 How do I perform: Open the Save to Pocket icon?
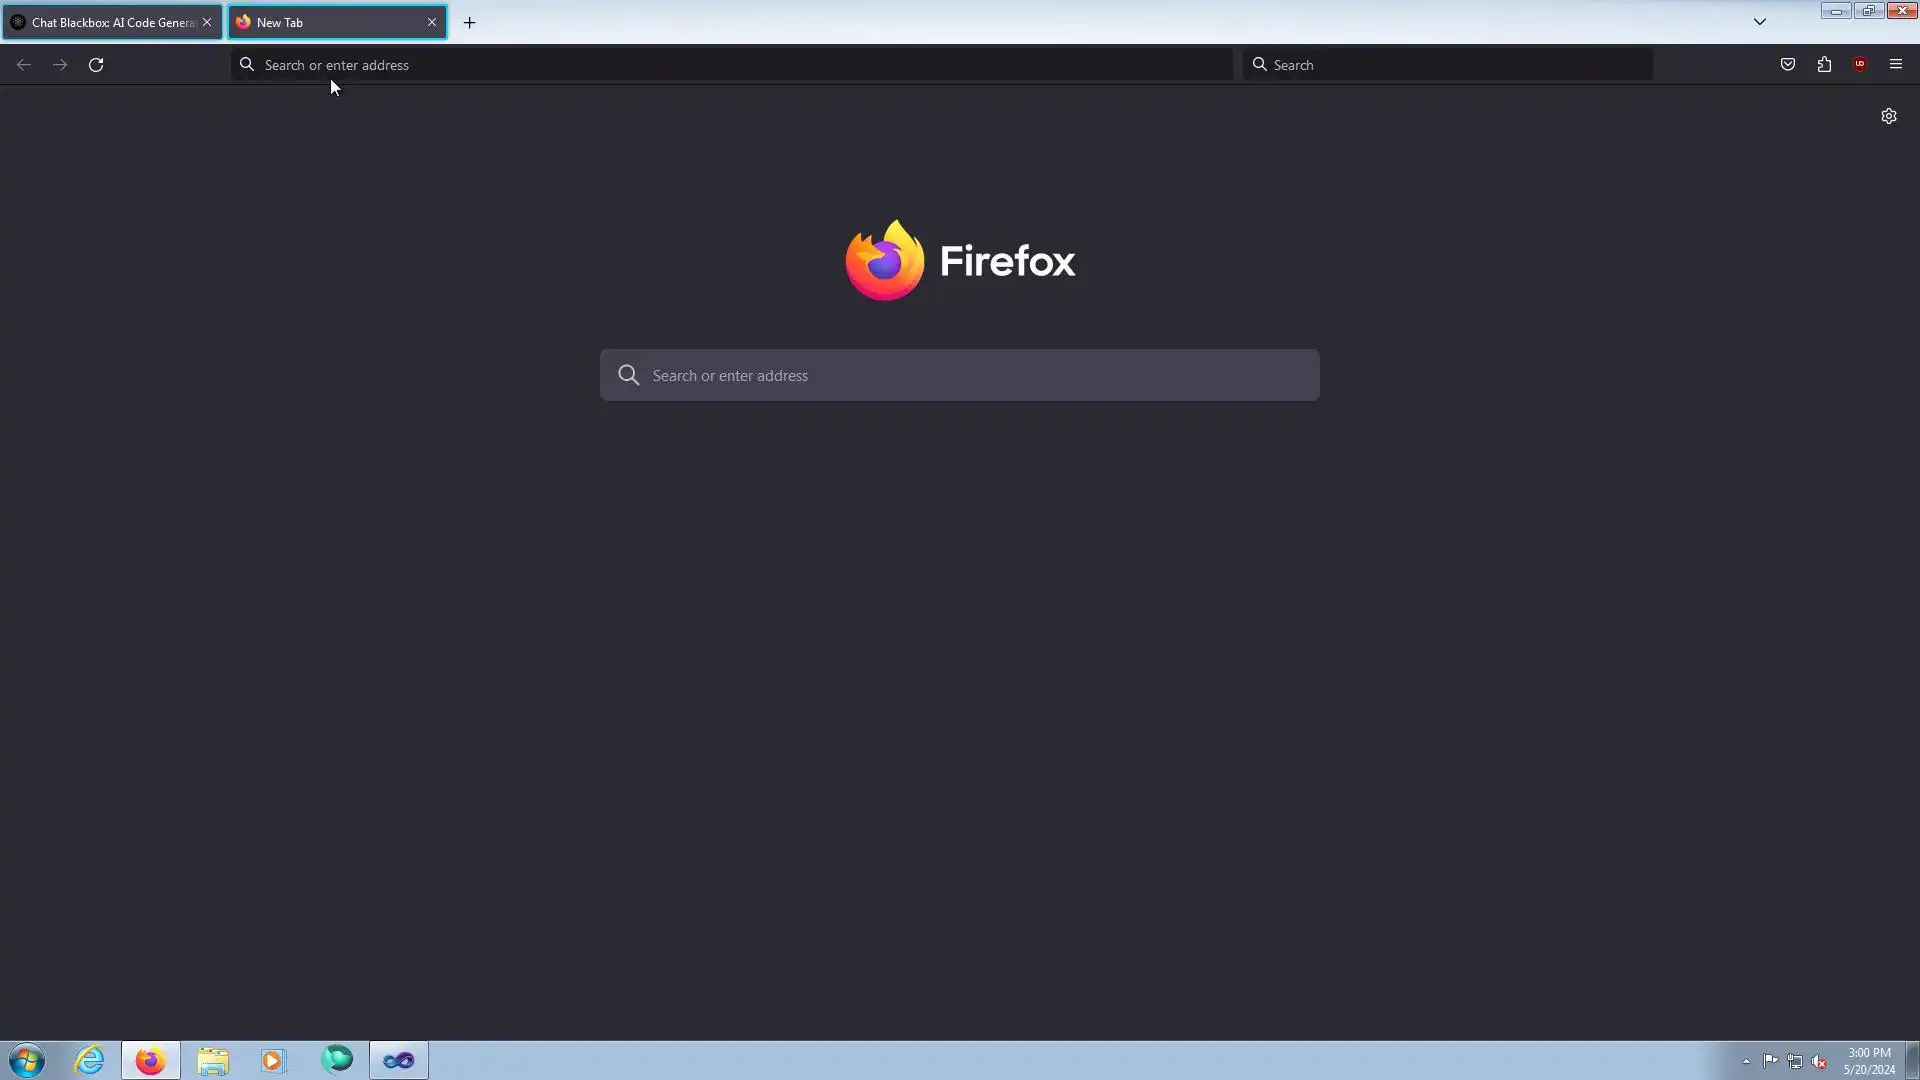pos(1788,65)
